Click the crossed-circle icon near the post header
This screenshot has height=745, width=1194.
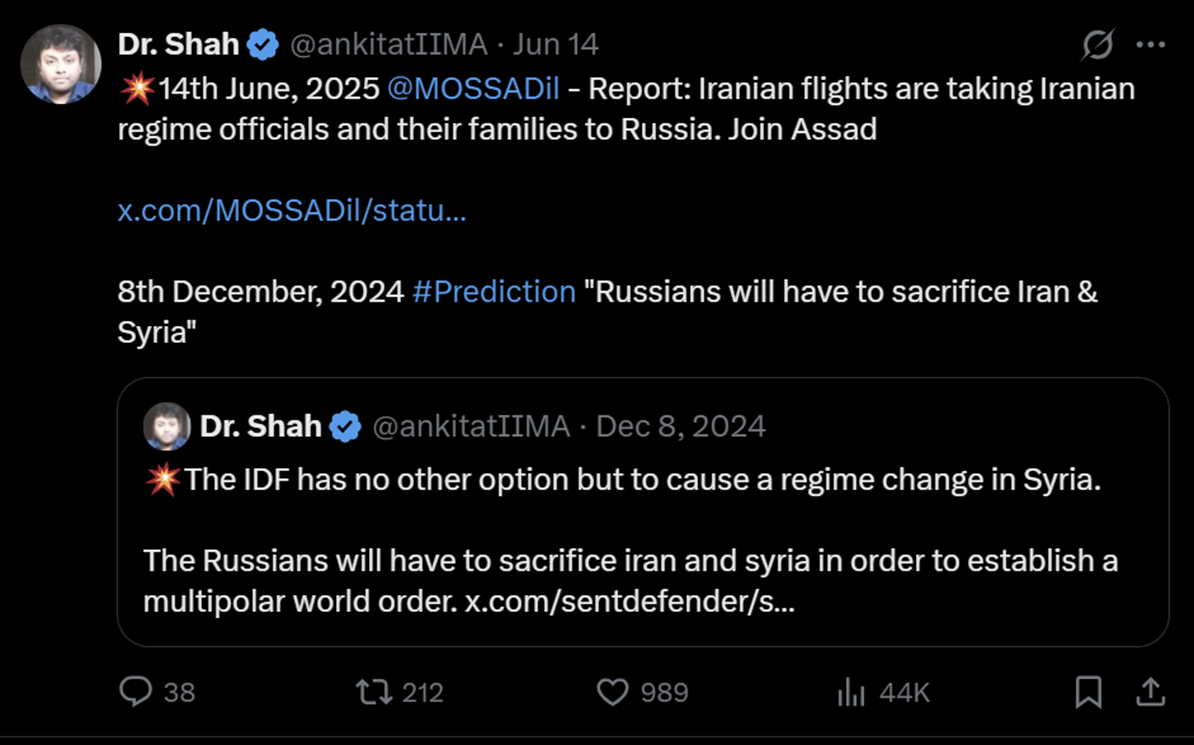pyautogui.click(x=1097, y=44)
